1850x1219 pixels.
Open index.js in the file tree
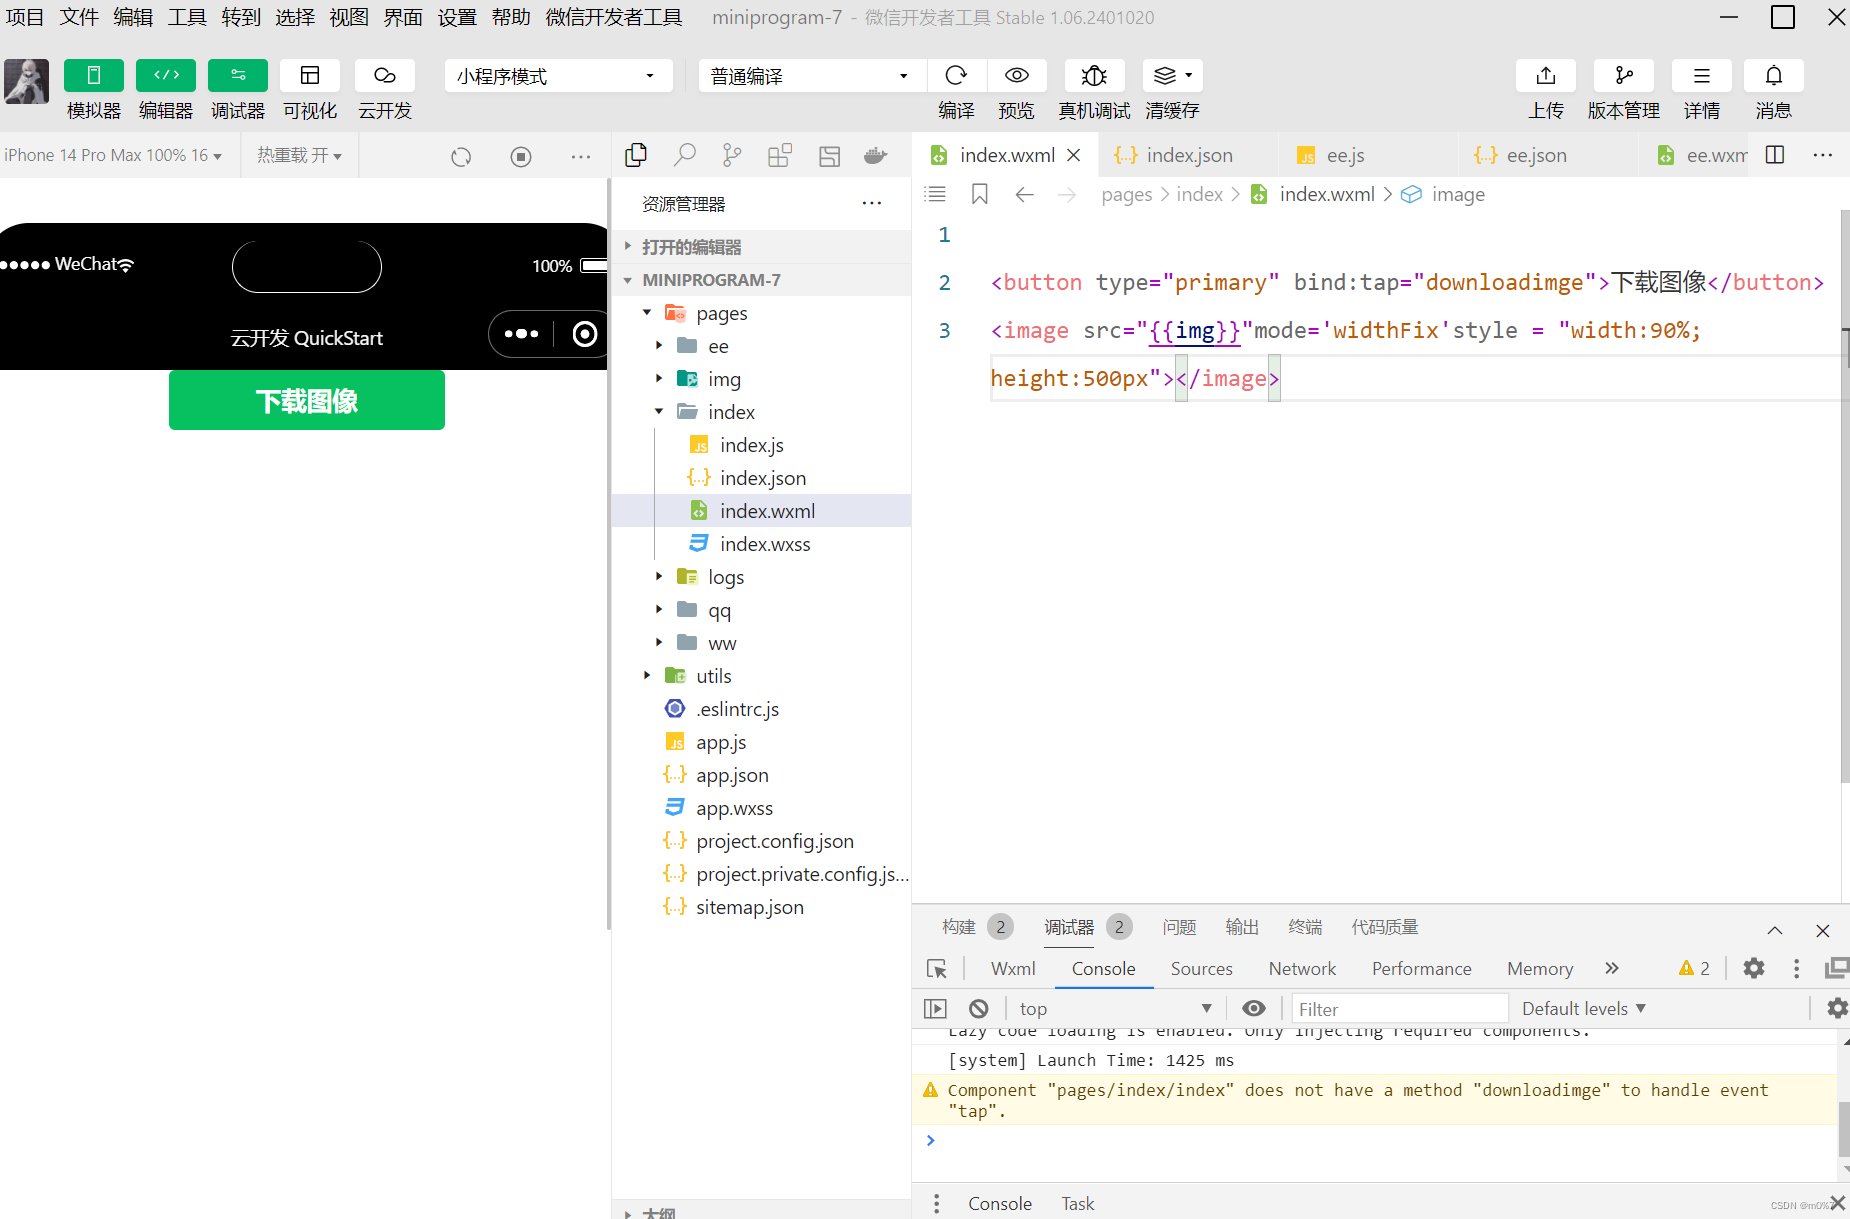[x=752, y=445]
